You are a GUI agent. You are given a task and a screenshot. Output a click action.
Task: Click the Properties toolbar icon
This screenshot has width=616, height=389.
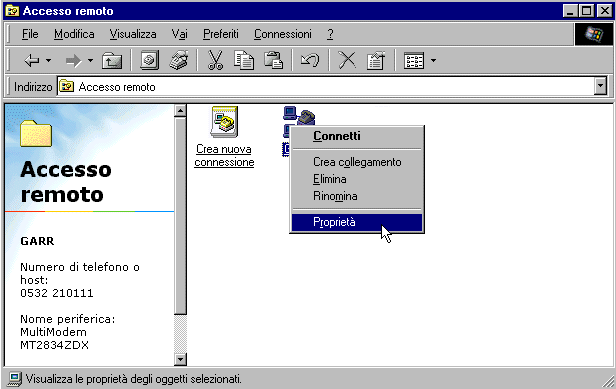click(376, 61)
